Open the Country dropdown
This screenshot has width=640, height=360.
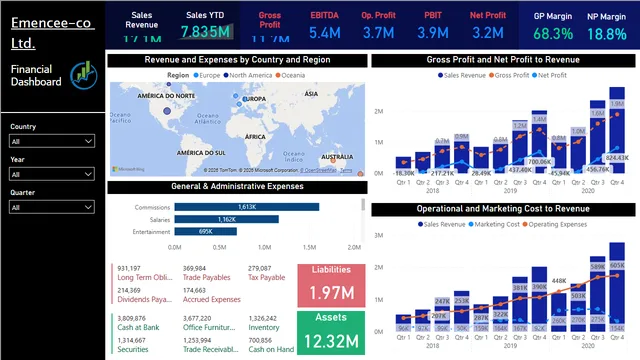coord(52,141)
